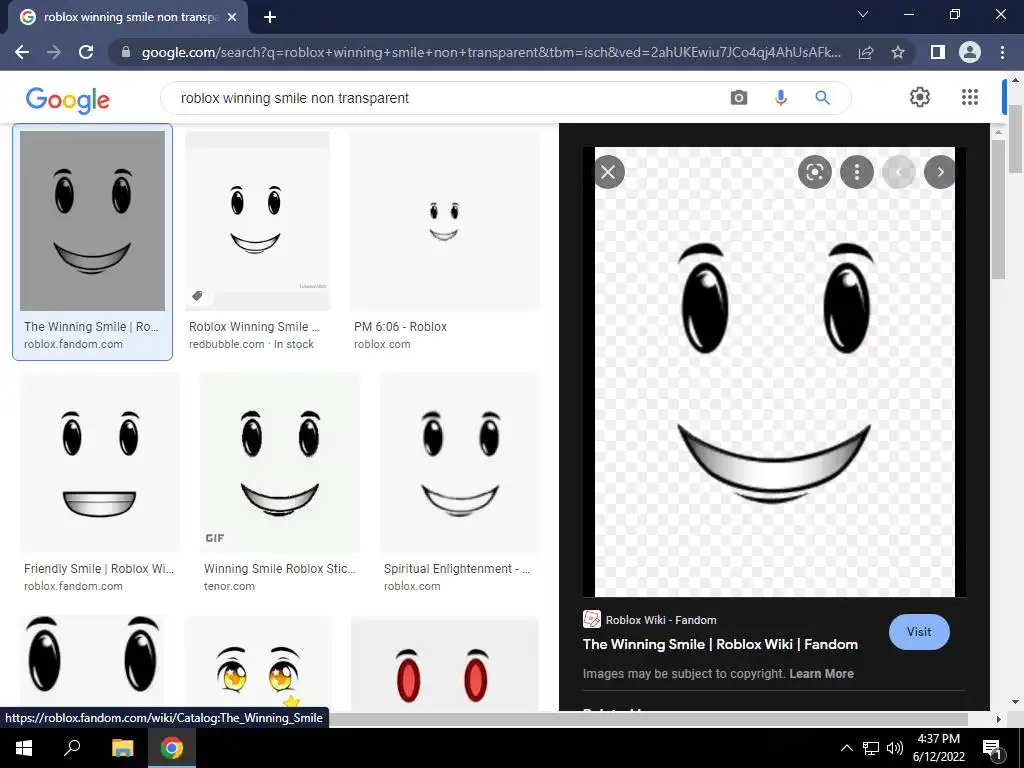The width and height of the screenshot is (1024, 768).
Task: Click the preview panel vertical scrollbar
Action: coord(998,209)
